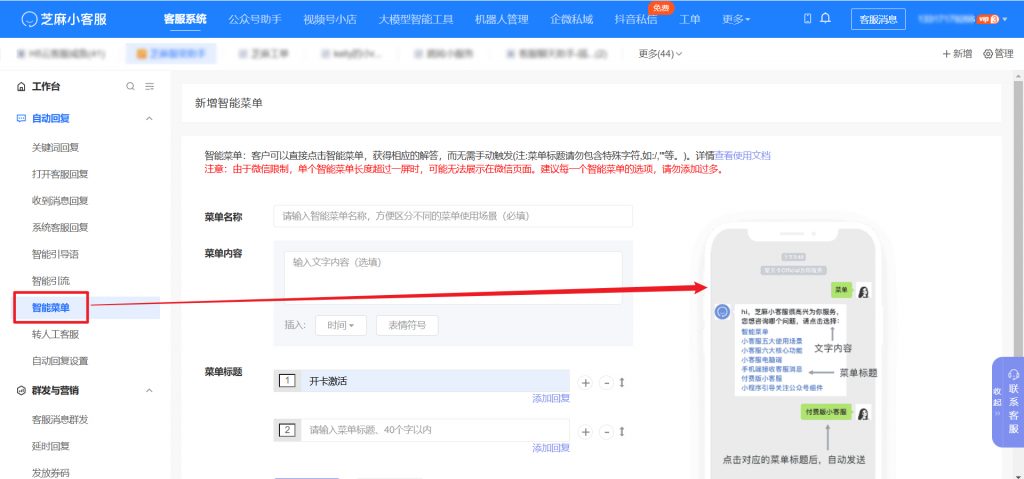
Task: Select 智能引流 in sidebar
Action: pyautogui.click(x=51, y=281)
